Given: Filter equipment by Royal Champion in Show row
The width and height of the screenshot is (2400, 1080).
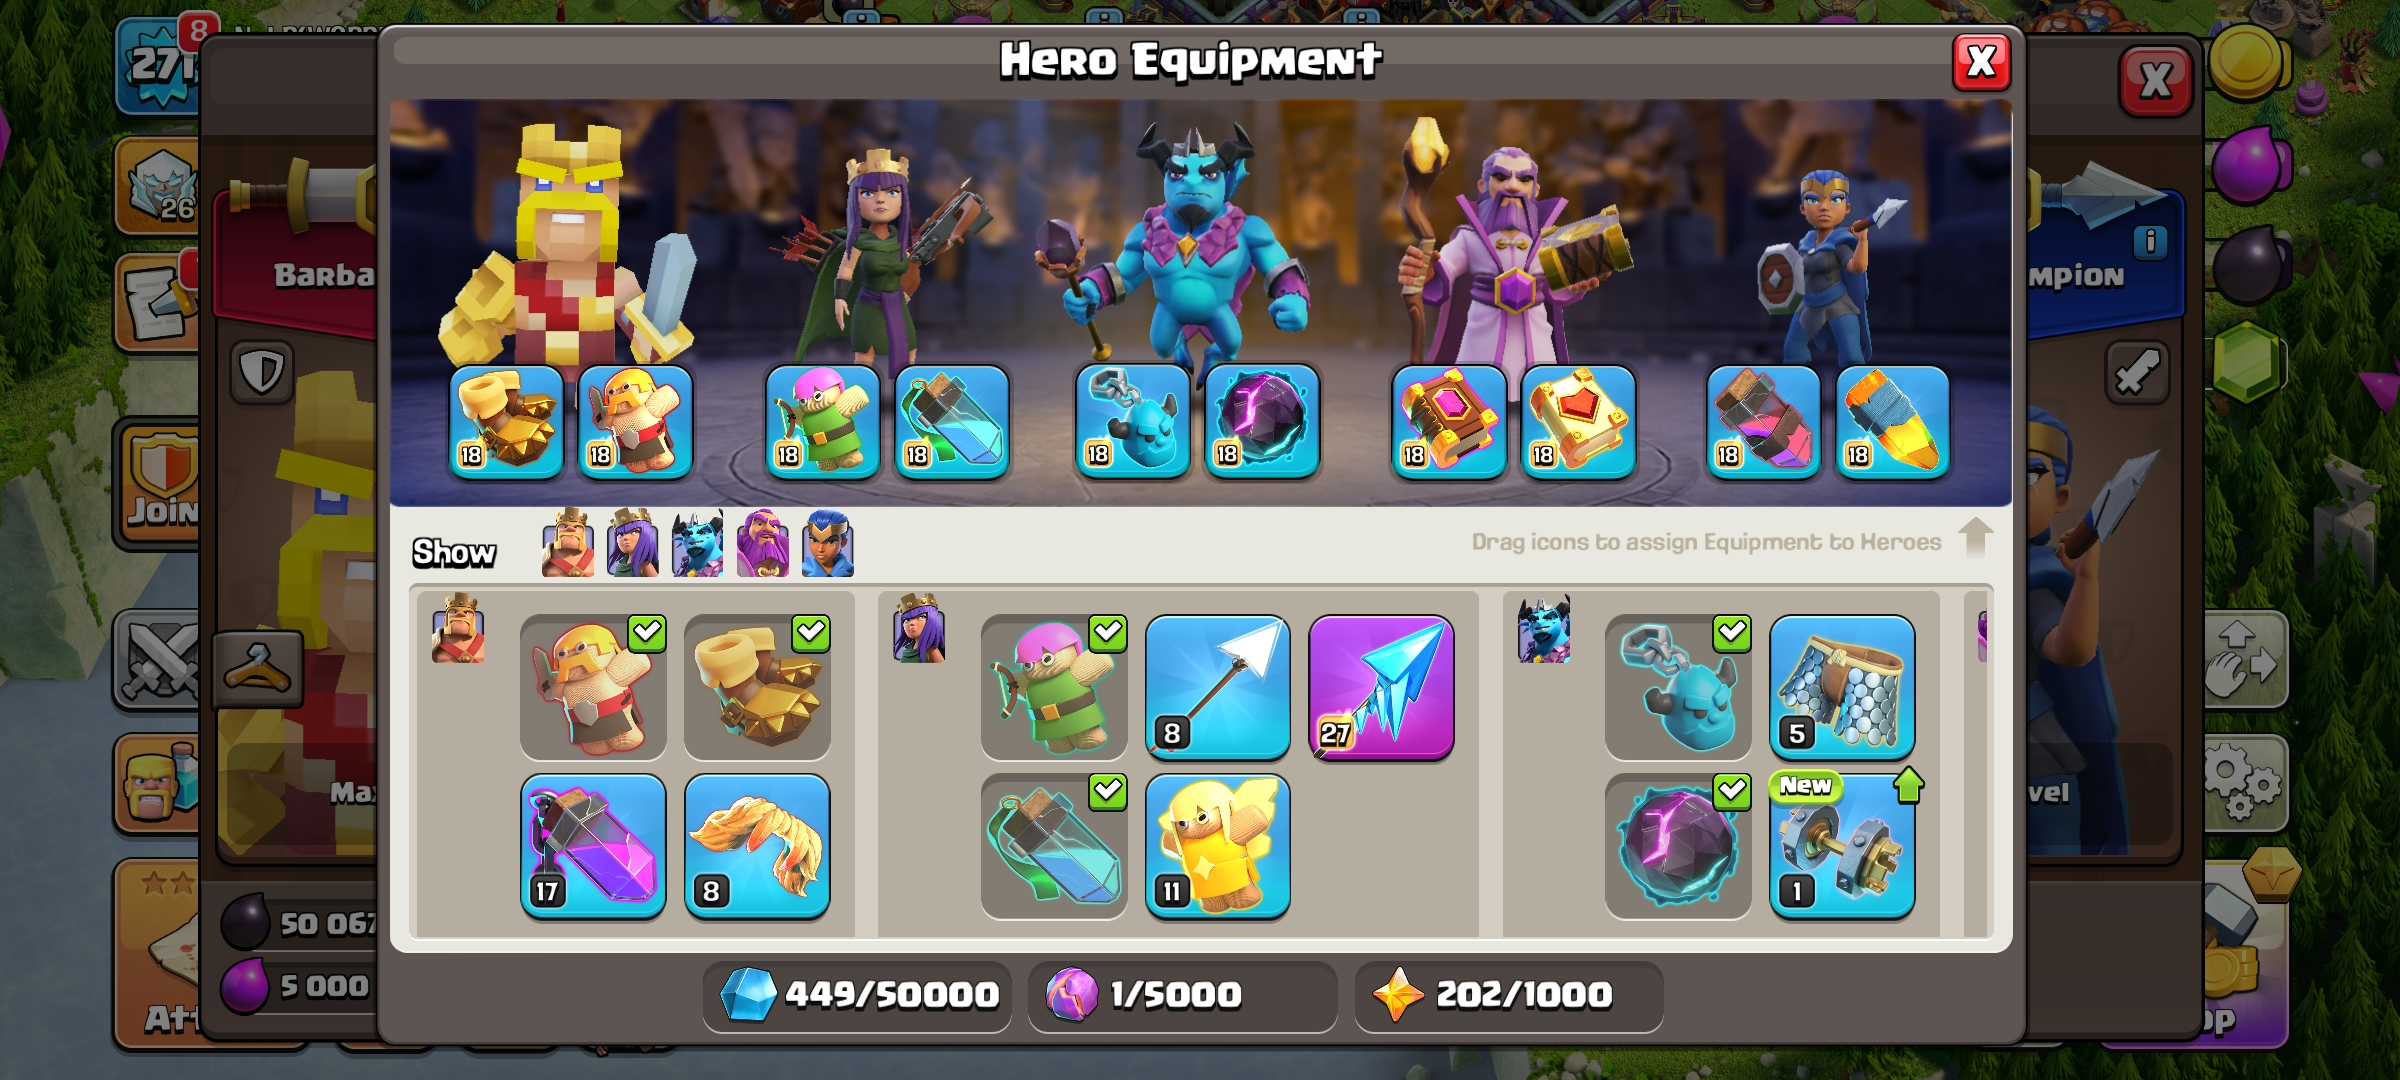Looking at the screenshot, I should pyautogui.click(x=828, y=544).
